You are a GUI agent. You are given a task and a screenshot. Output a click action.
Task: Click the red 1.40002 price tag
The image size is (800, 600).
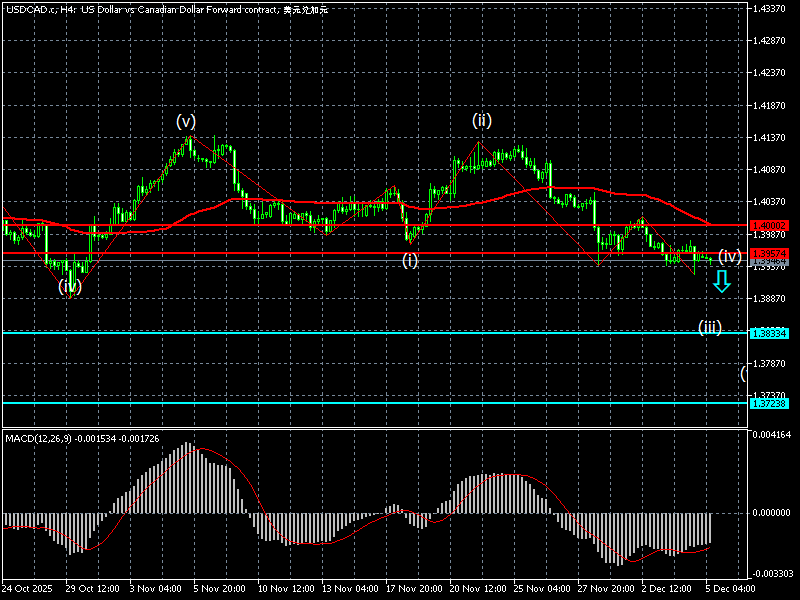pyautogui.click(x=771, y=225)
